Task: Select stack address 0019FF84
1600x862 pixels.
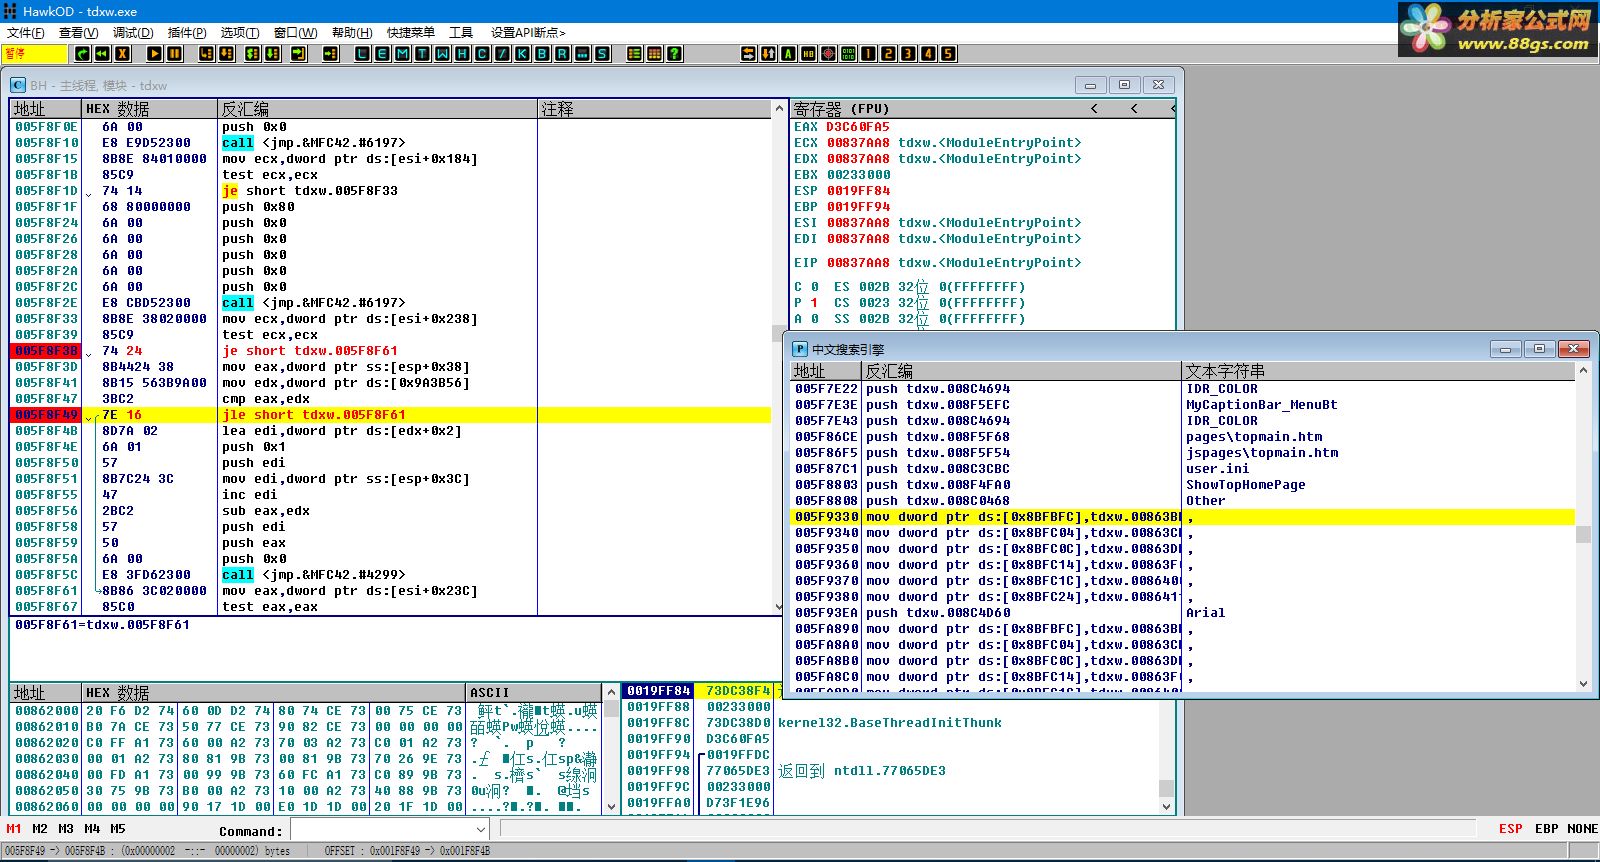Action: 658,691
